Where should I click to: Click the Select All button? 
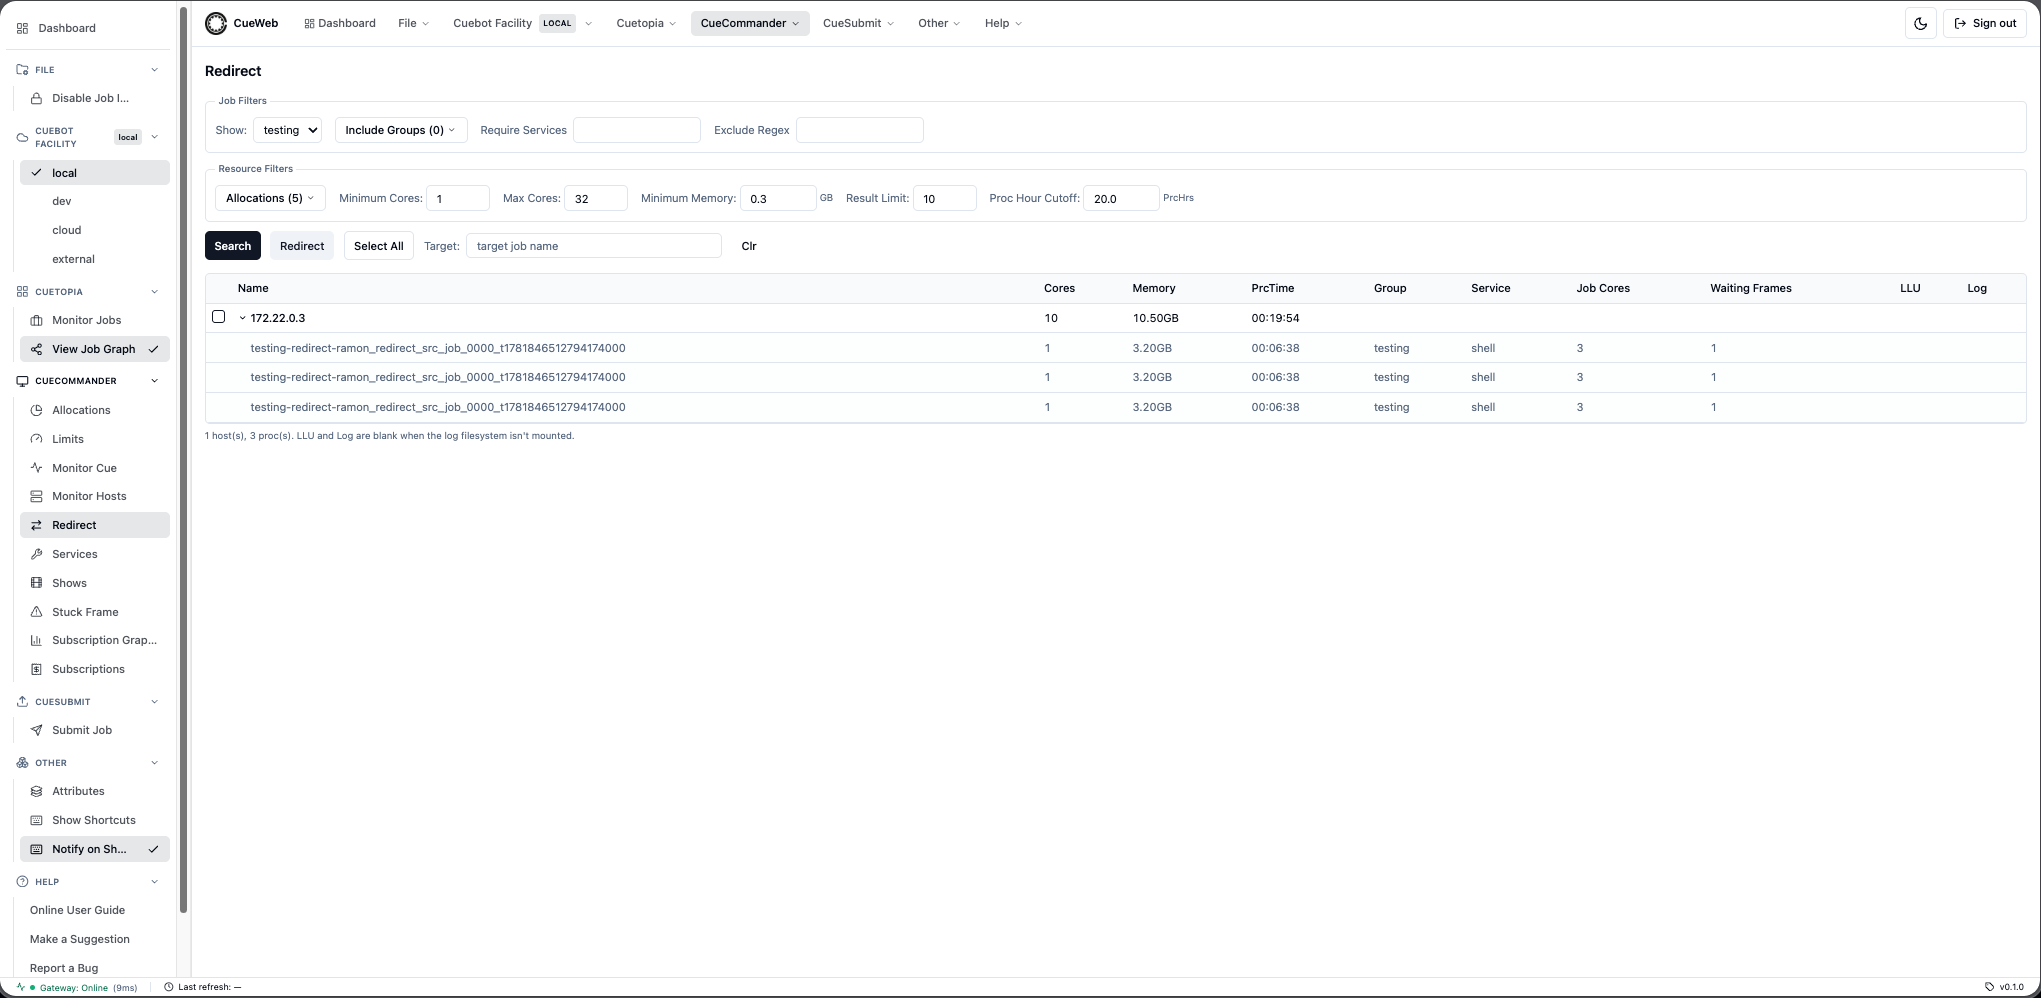click(379, 246)
